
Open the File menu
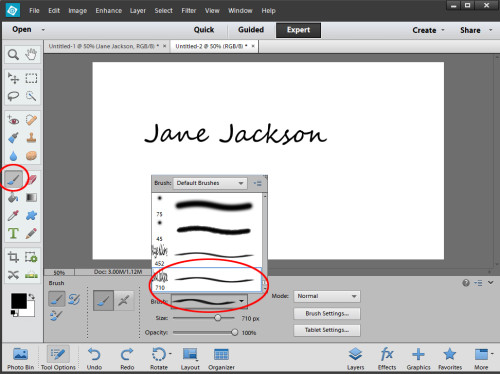34,11
